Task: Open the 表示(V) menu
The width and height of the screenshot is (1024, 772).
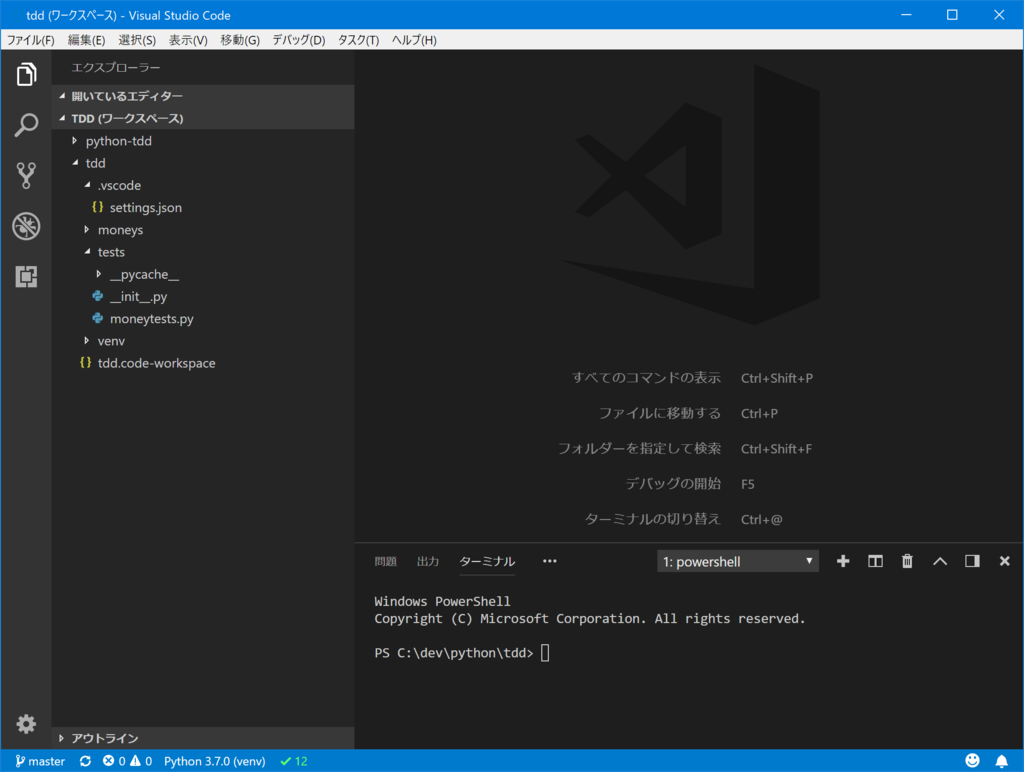Action: [188, 40]
